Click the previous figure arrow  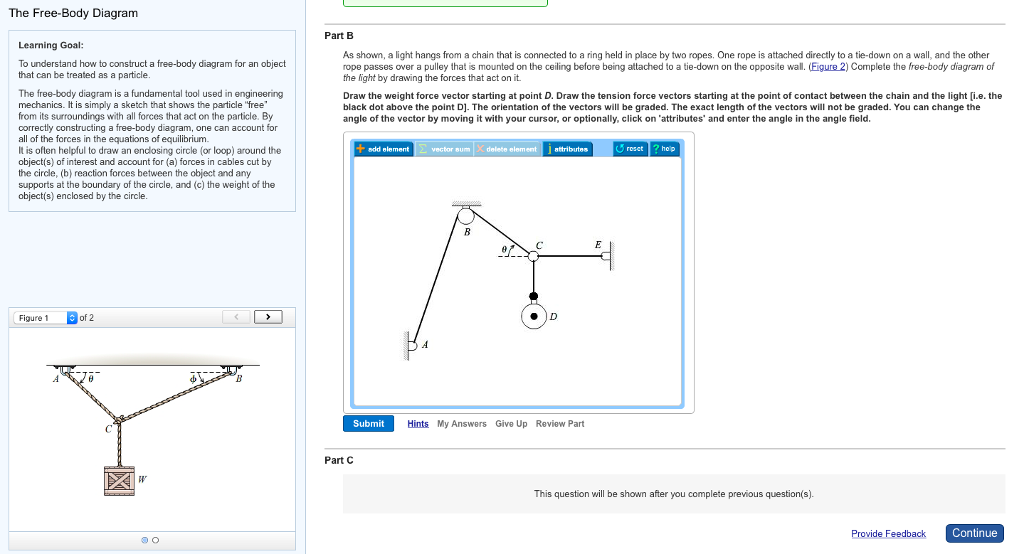click(x=237, y=318)
